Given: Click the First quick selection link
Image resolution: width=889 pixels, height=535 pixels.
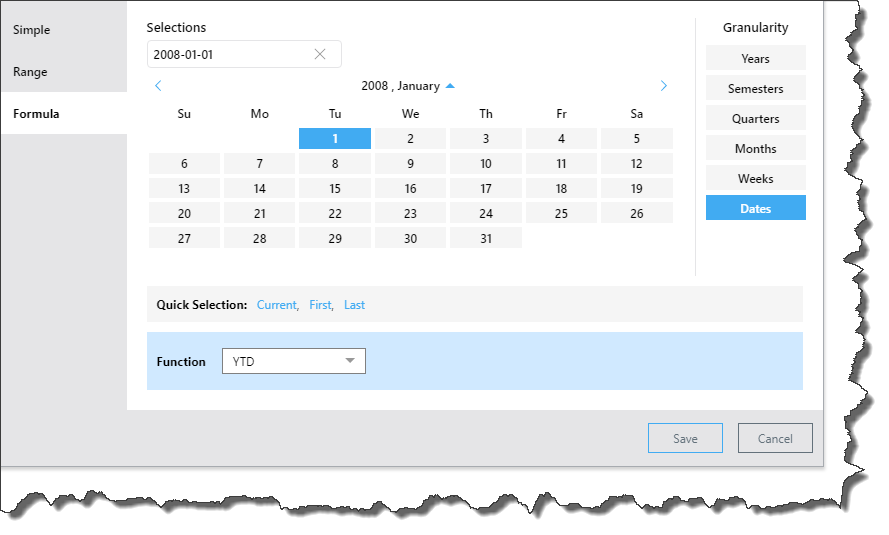Looking at the screenshot, I should 320,305.
